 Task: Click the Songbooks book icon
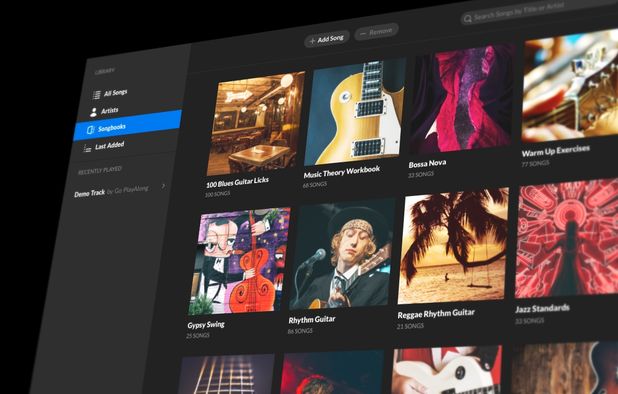coord(90,129)
